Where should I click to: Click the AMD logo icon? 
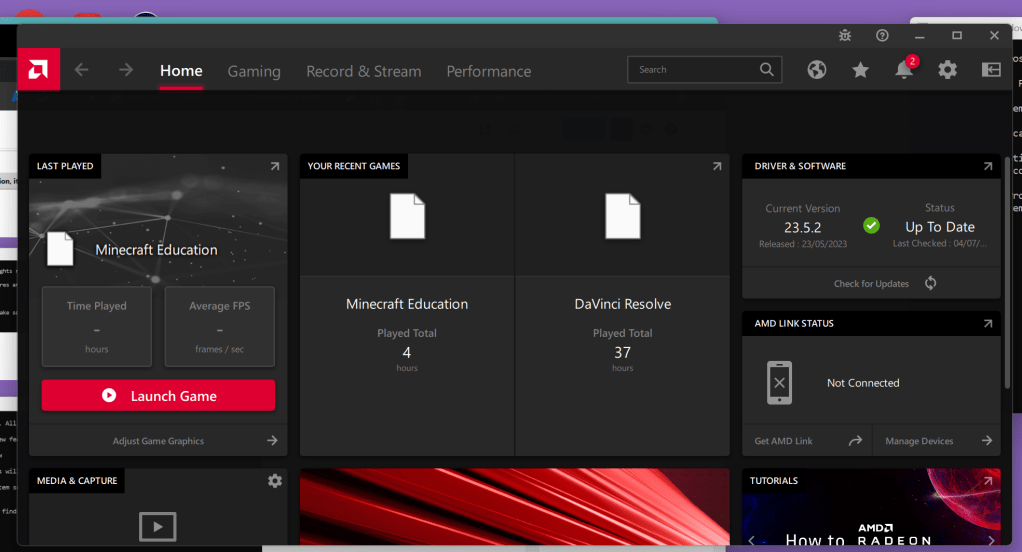click(38, 69)
